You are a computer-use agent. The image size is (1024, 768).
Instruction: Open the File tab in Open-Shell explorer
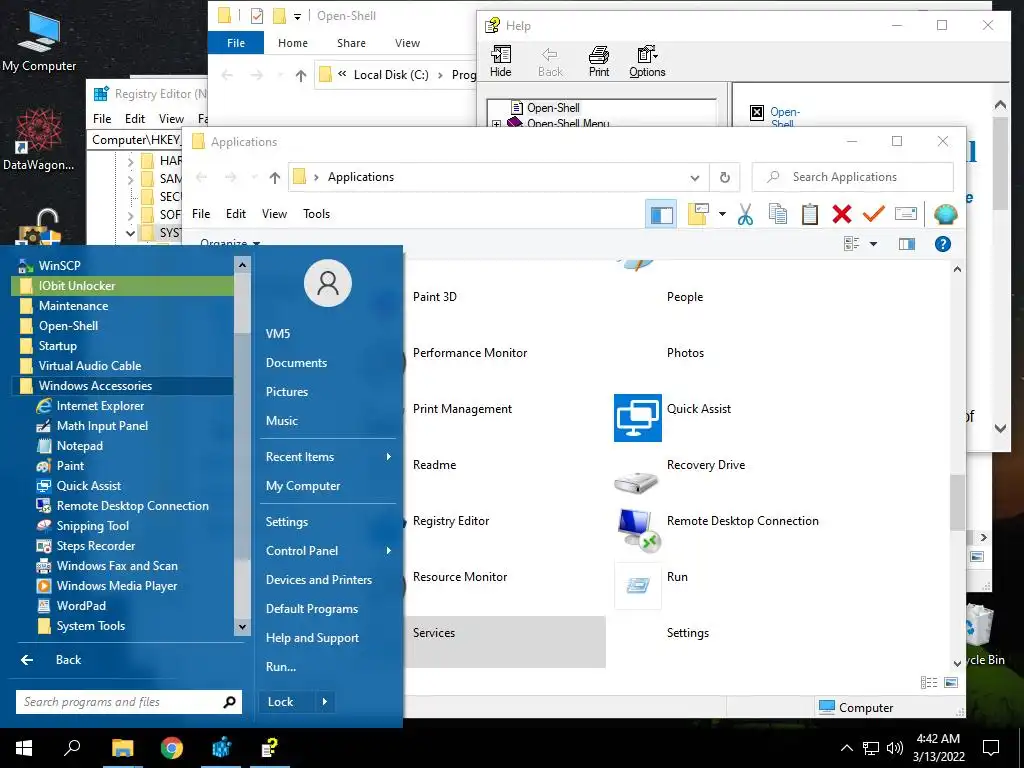point(236,43)
